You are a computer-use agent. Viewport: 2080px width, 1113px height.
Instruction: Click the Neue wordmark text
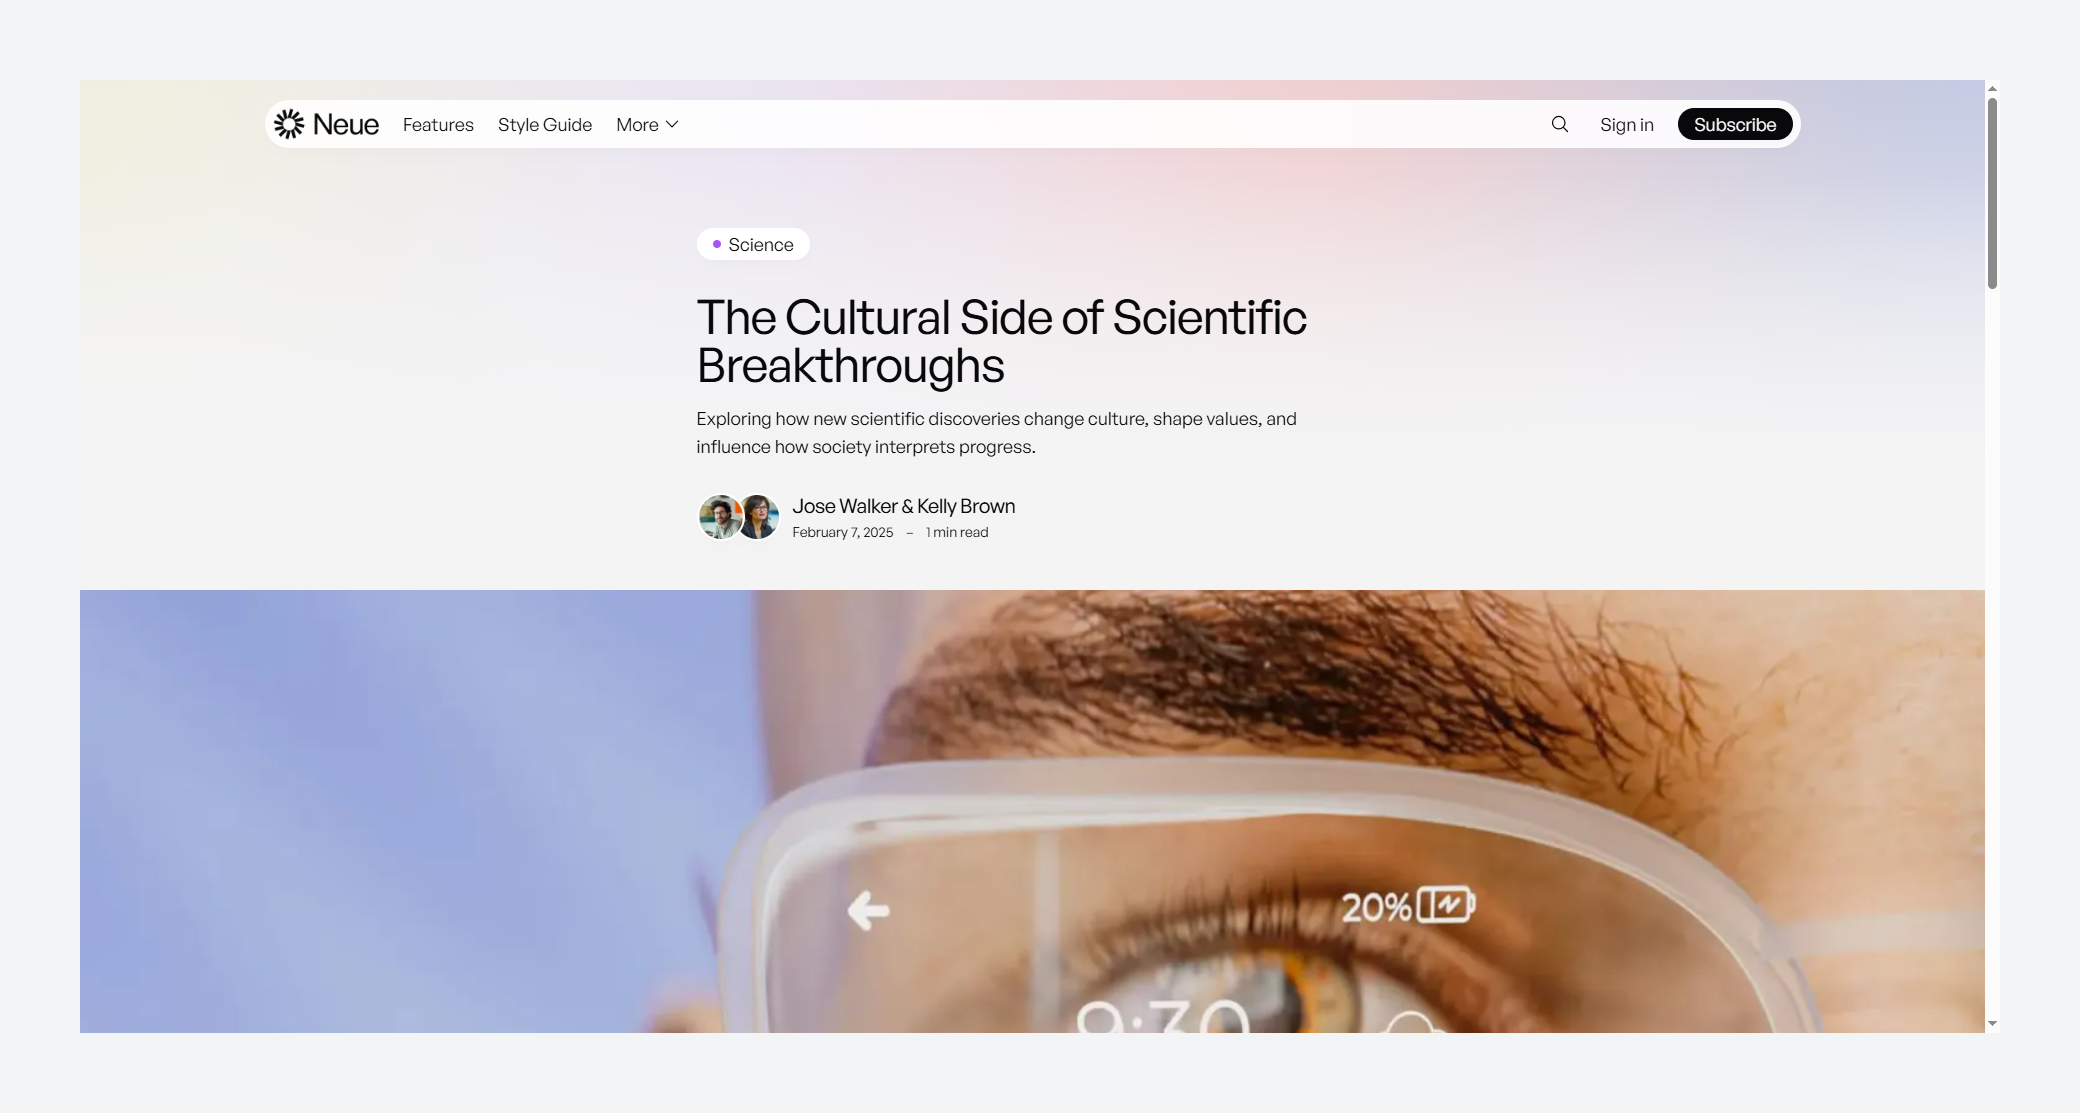pos(346,124)
